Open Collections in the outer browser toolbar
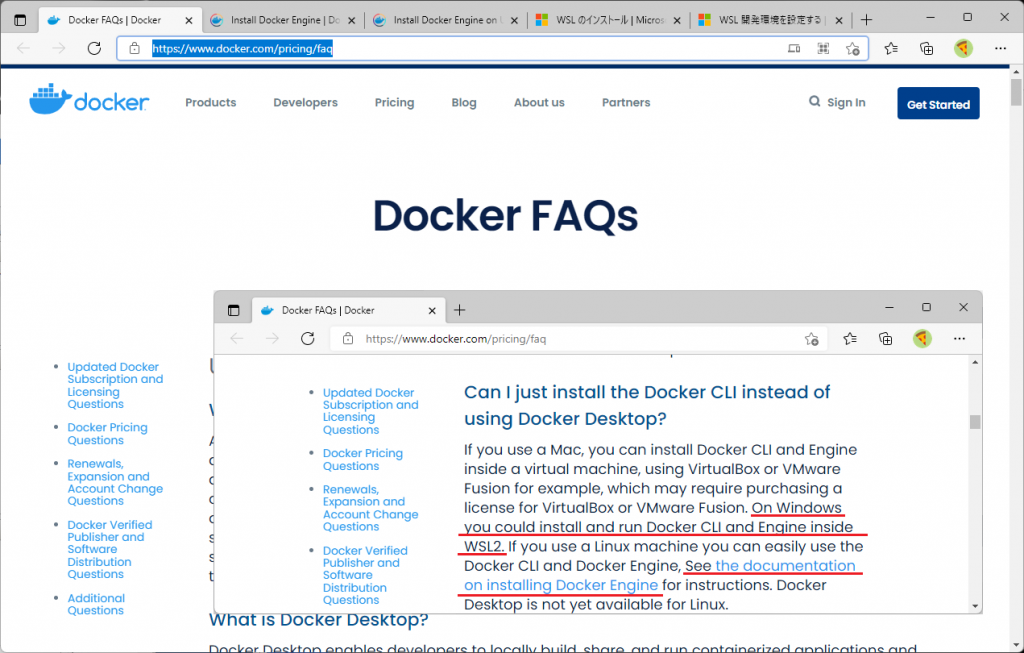Viewport: 1024px width, 653px height. click(x=926, y=48)
